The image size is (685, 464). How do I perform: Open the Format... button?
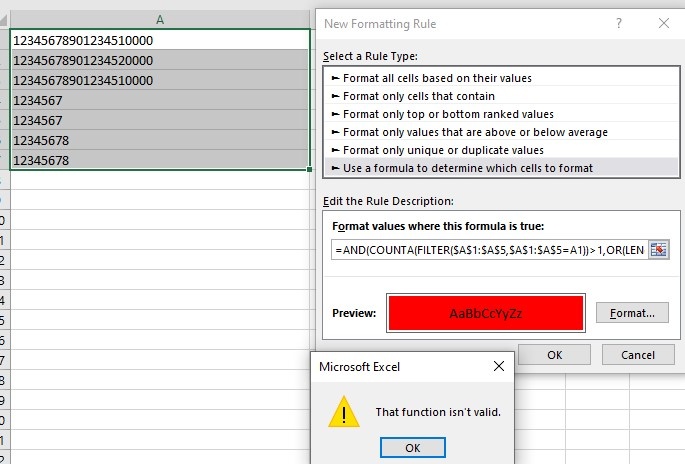(632, 313)
